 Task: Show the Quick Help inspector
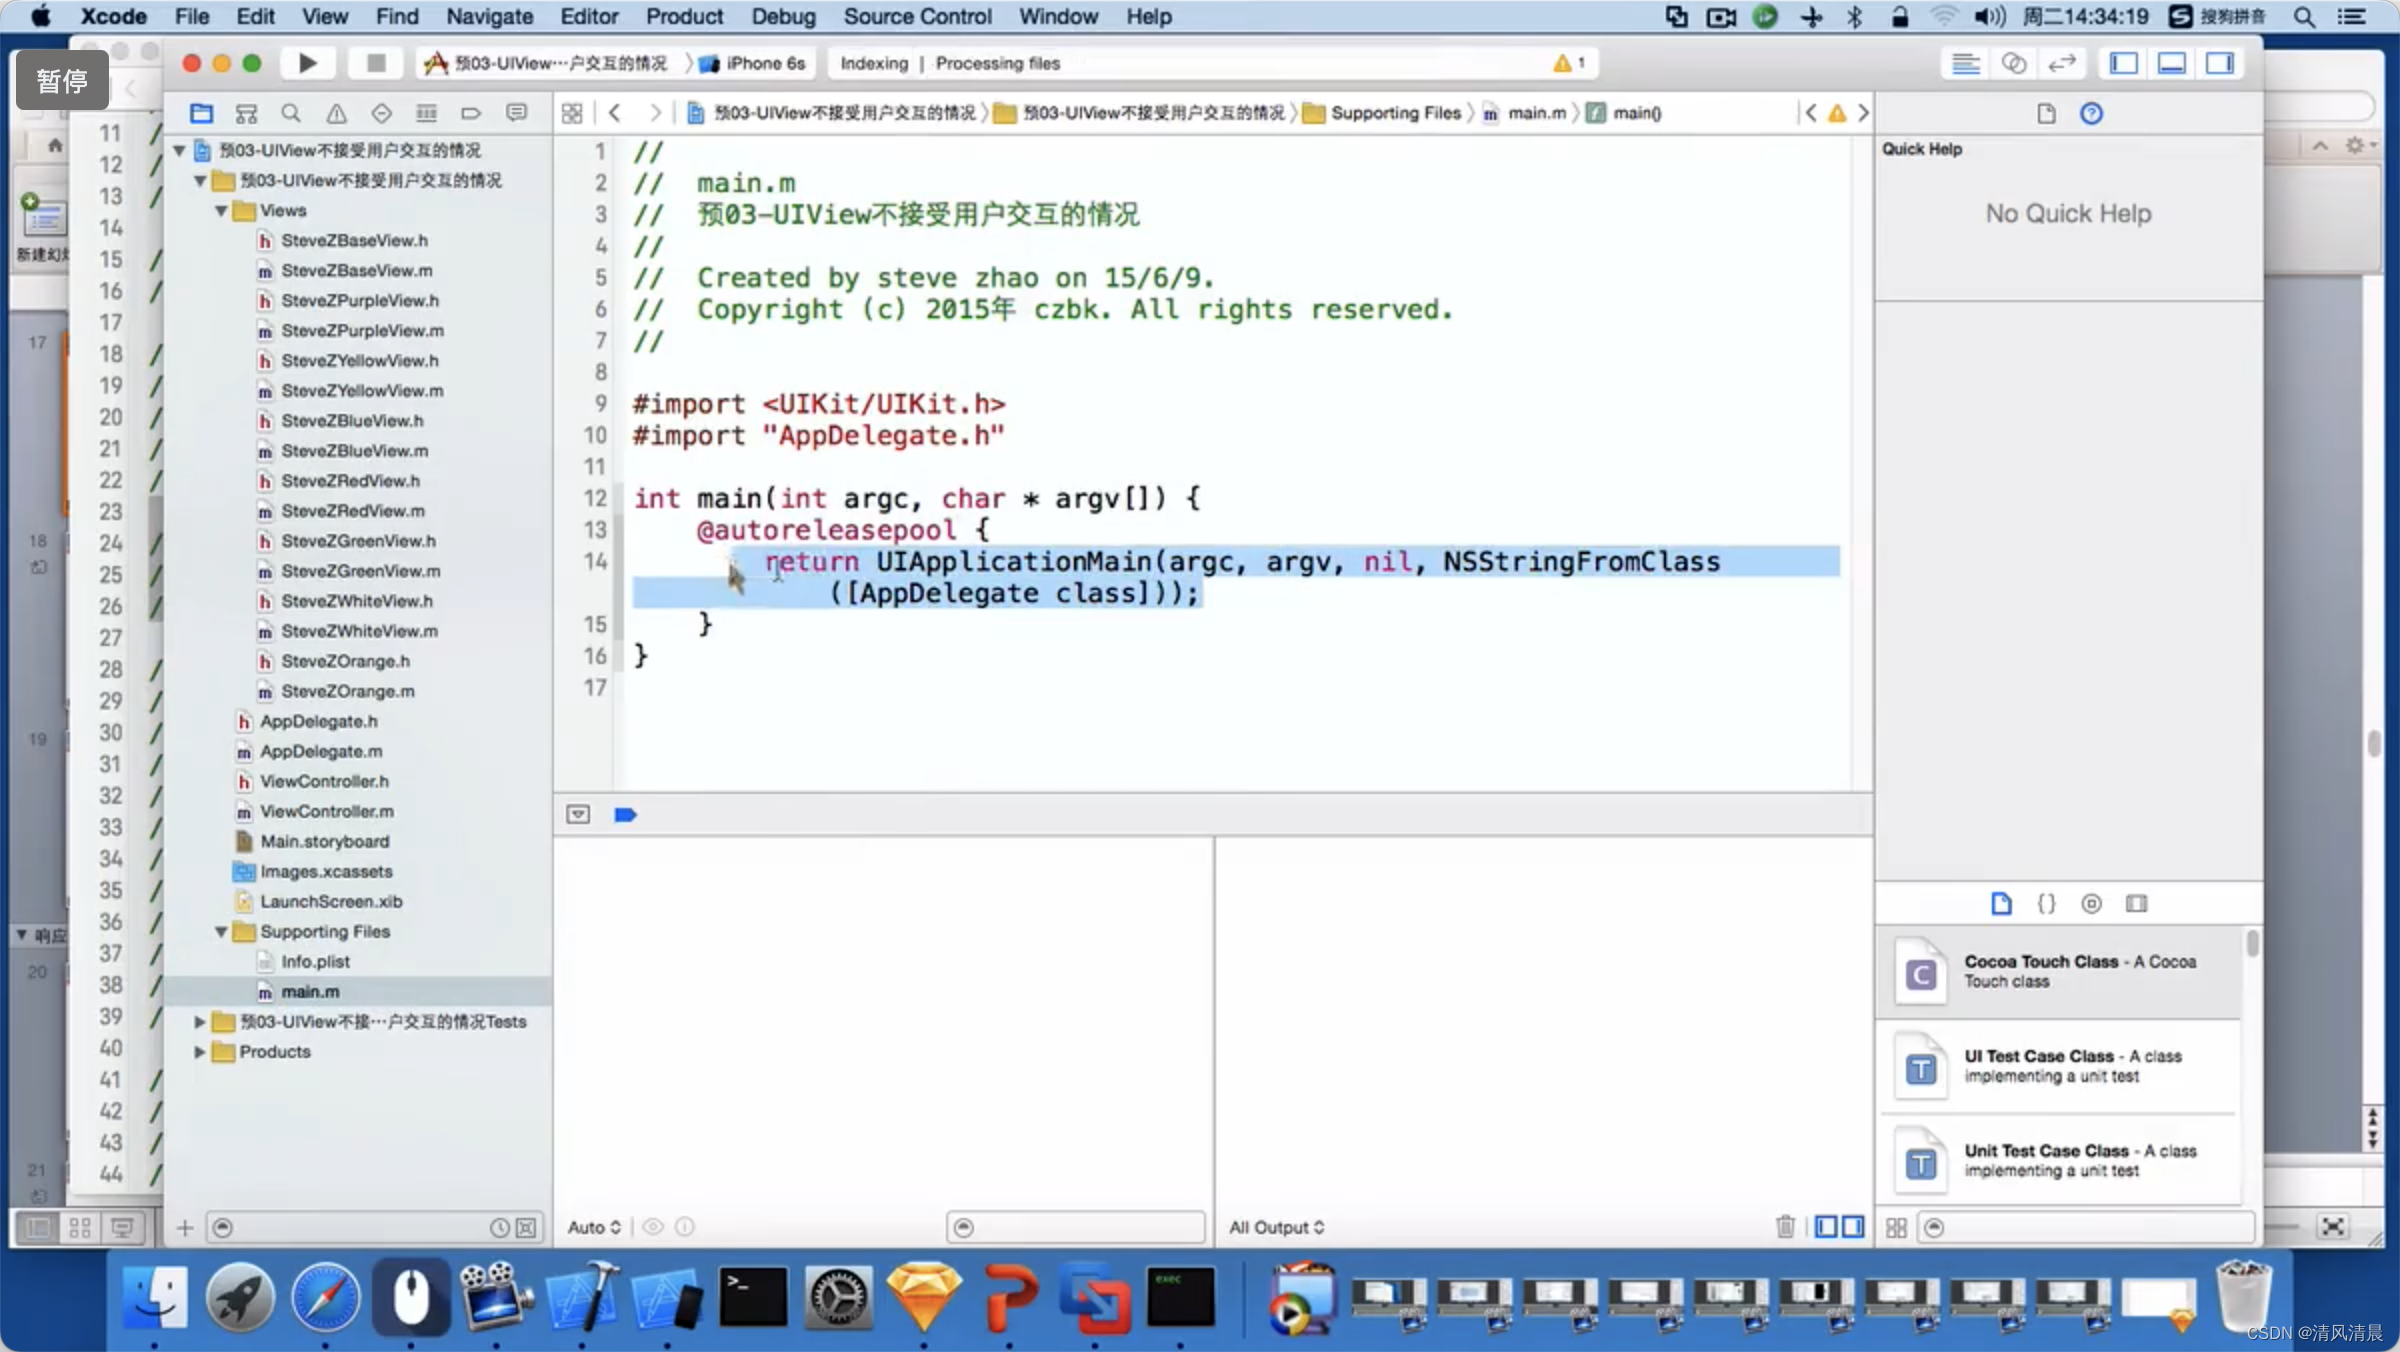pos(2091,113)
